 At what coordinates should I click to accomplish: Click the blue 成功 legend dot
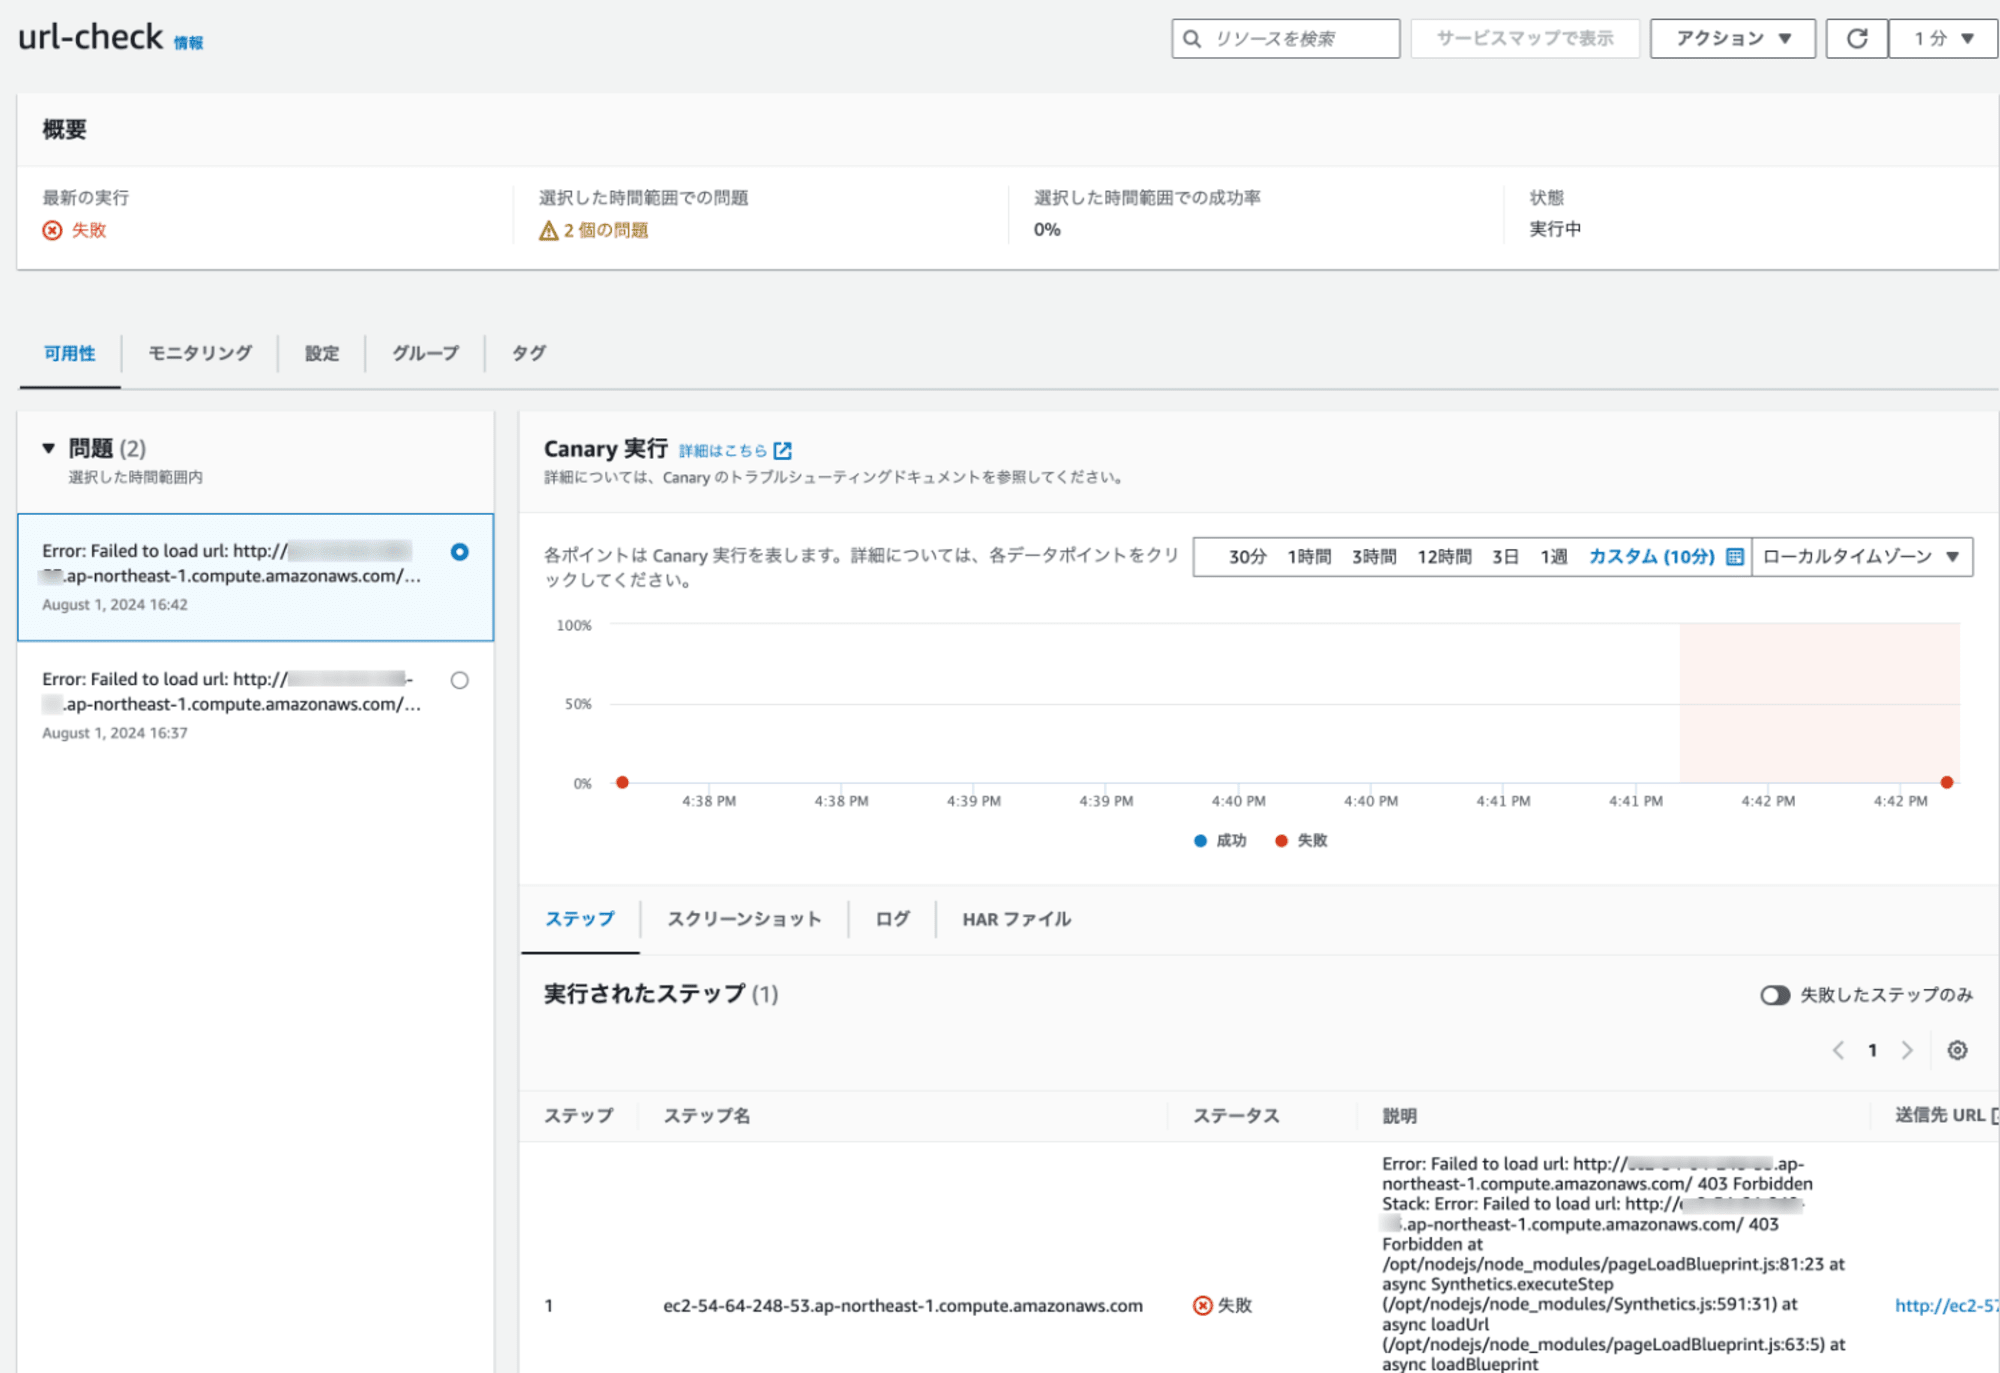tap(1200, 841)
